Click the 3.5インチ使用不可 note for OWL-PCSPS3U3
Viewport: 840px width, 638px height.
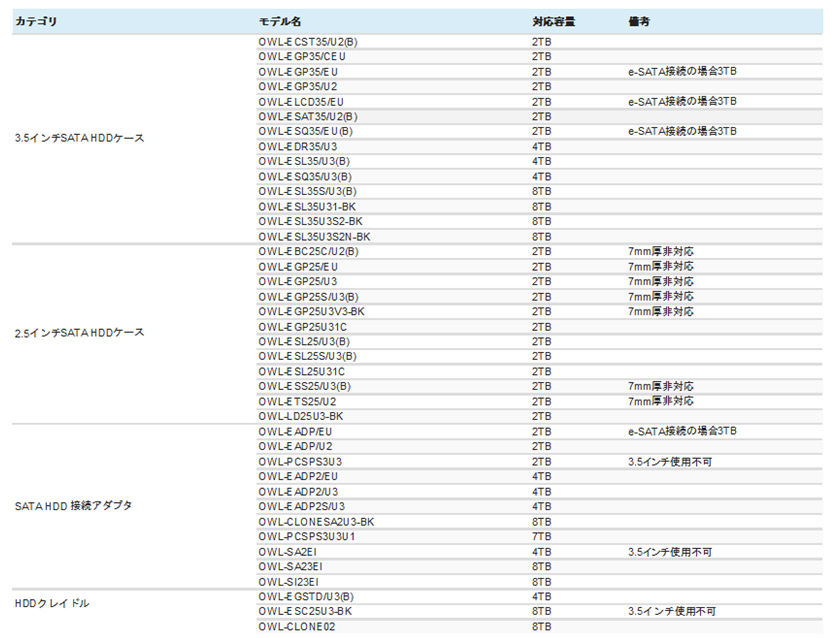pos(670,462)
